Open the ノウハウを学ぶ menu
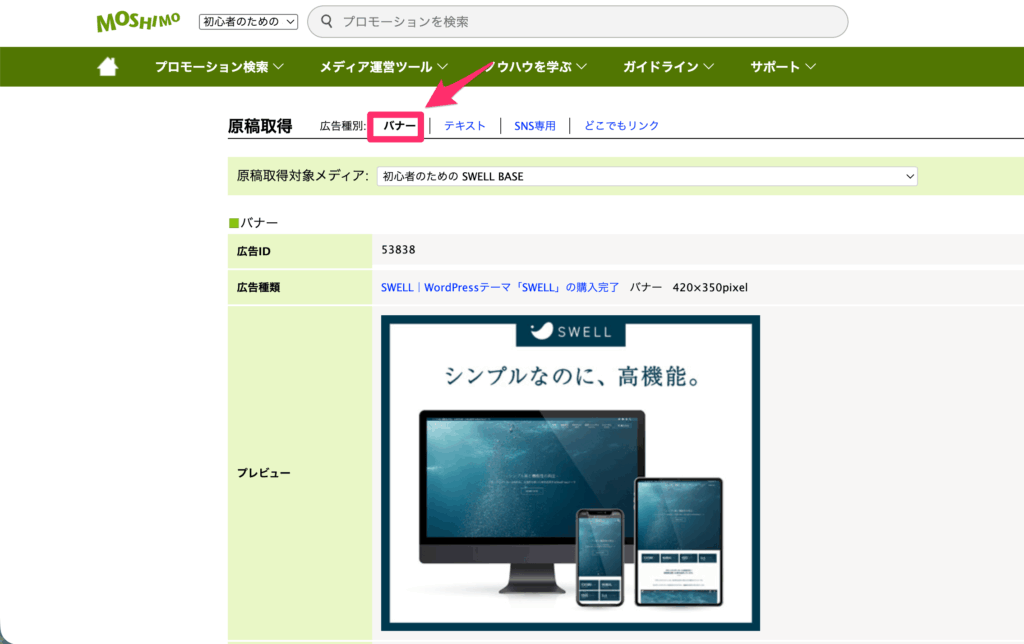This screenshot has width=1024, height=644. coord(536,67)
